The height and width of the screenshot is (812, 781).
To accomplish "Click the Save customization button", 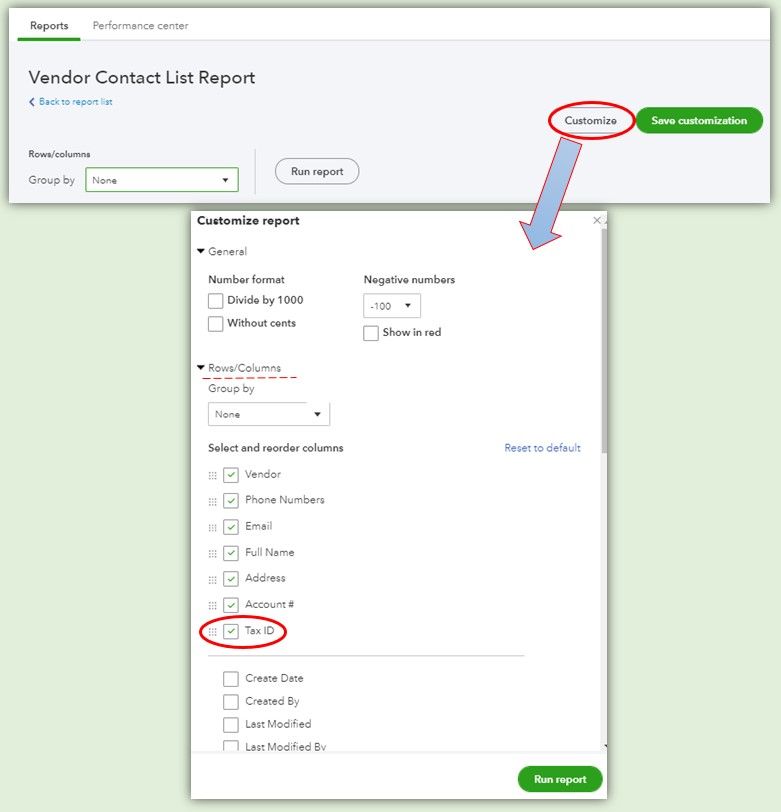I will (x=699, y=121).
